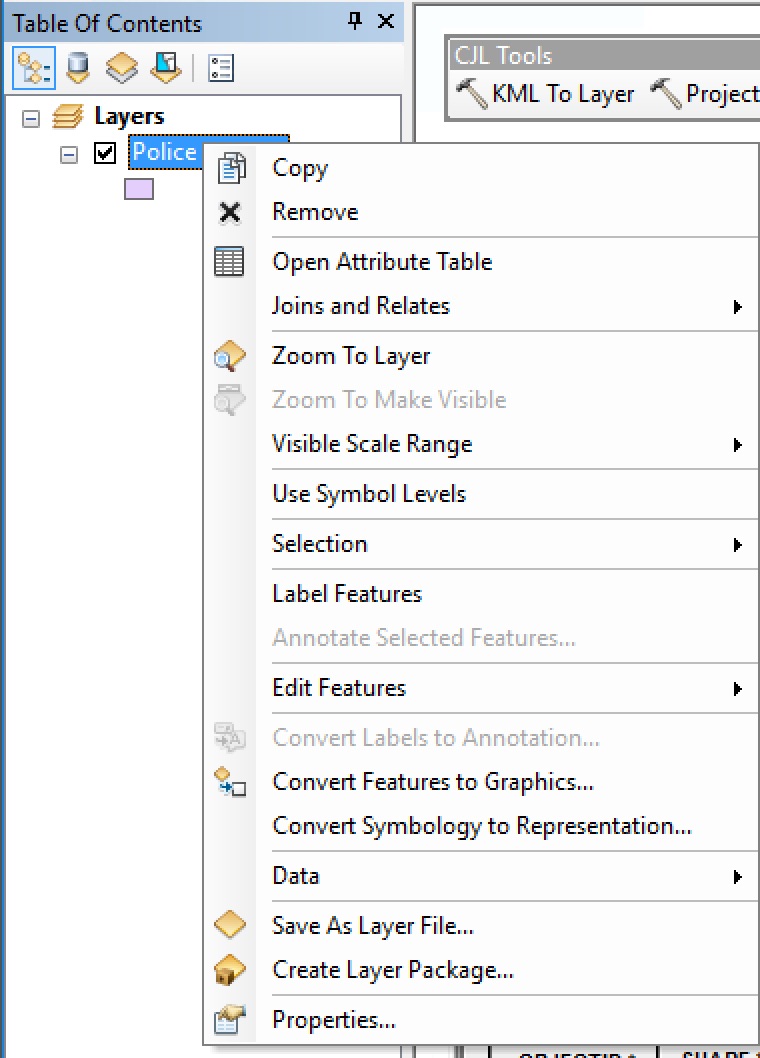Click List By Selection icon
The image size is (760, 1058).
click(x=165, y=67)
